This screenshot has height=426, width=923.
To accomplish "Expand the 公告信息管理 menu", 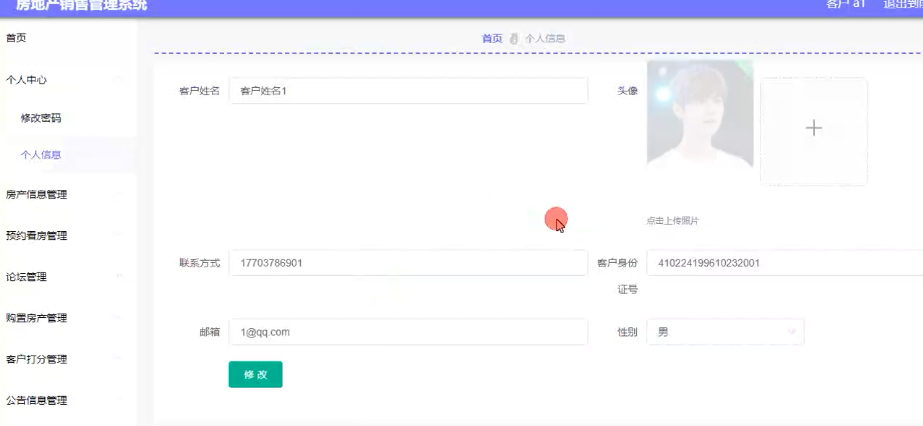I will pyautogui.click(x=68, y=401).
